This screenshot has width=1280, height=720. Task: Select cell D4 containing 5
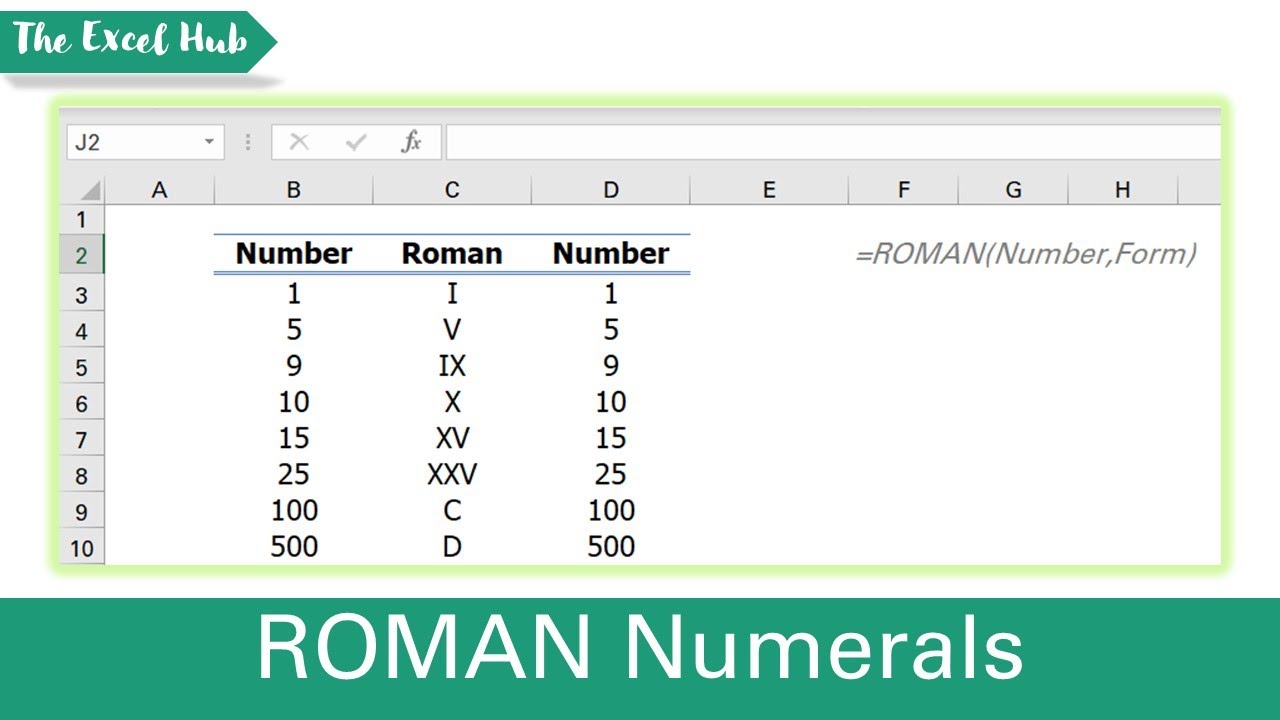tap(611, 330)
